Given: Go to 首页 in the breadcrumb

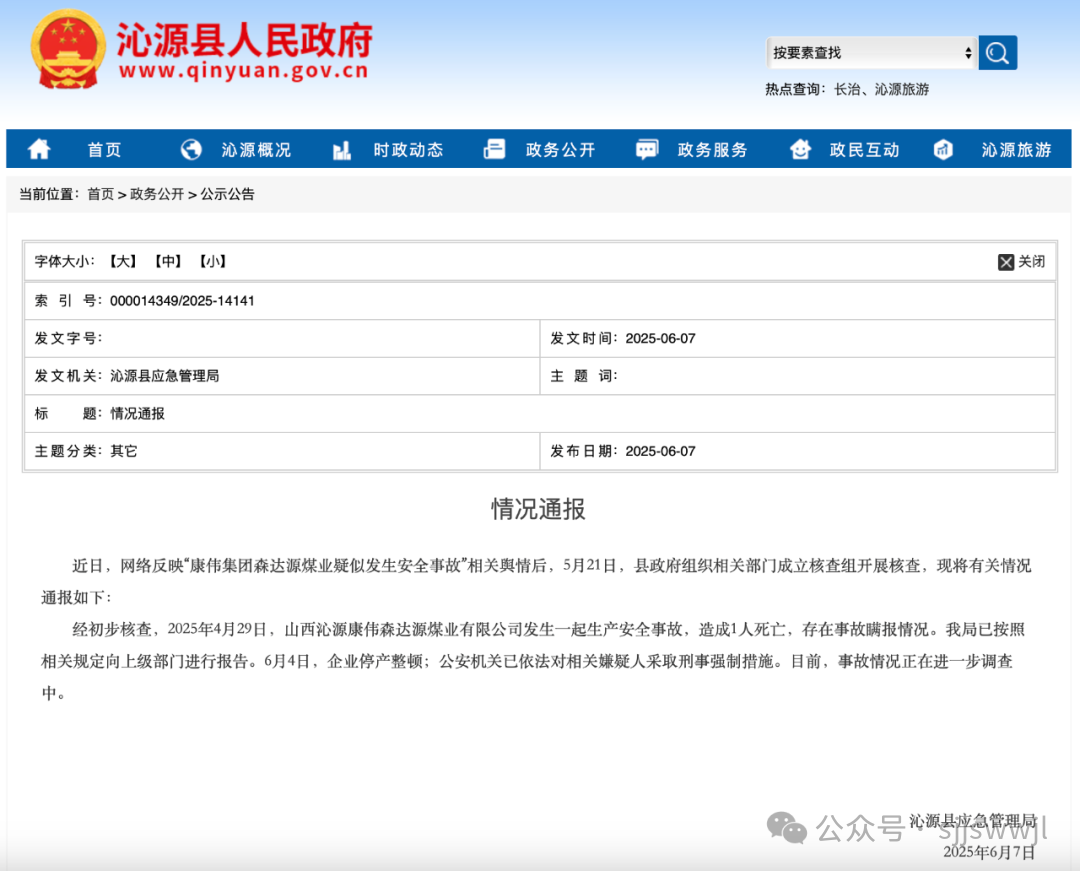Looking at the screenshot, I should [101, 194].
